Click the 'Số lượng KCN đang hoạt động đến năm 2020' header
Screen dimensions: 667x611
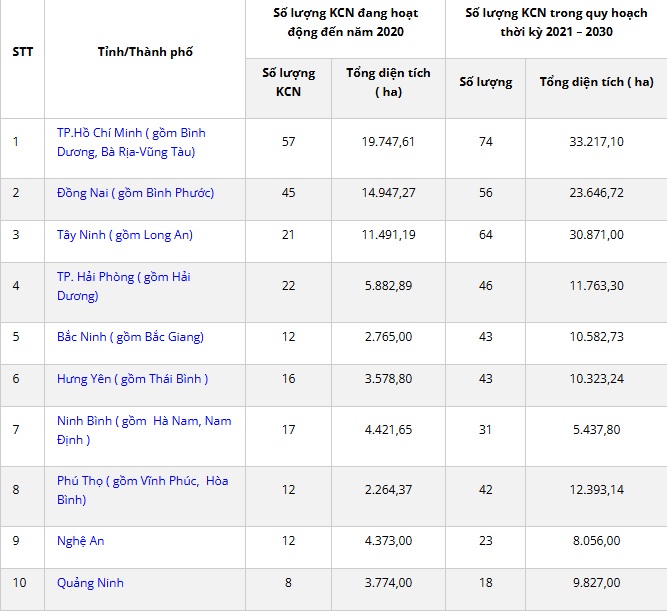[x=345, y=22]
